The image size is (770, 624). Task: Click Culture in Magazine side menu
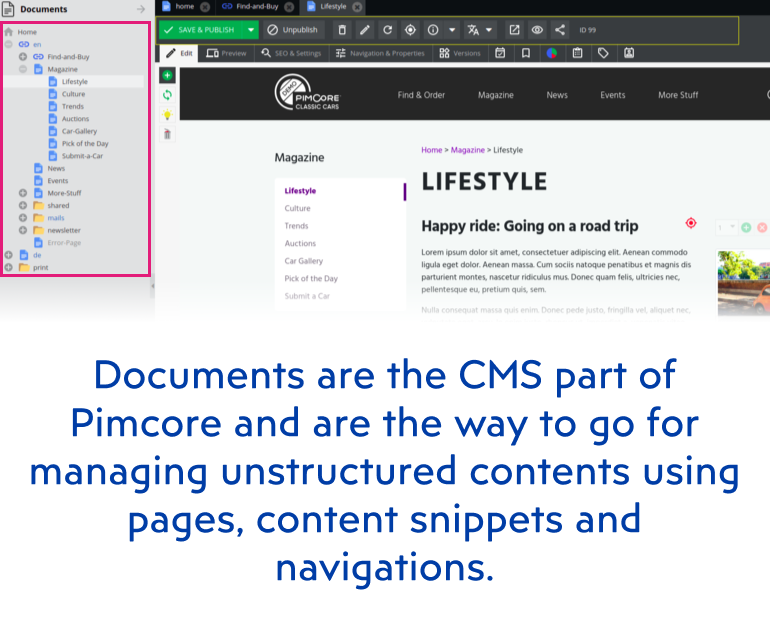pos(298,208)
